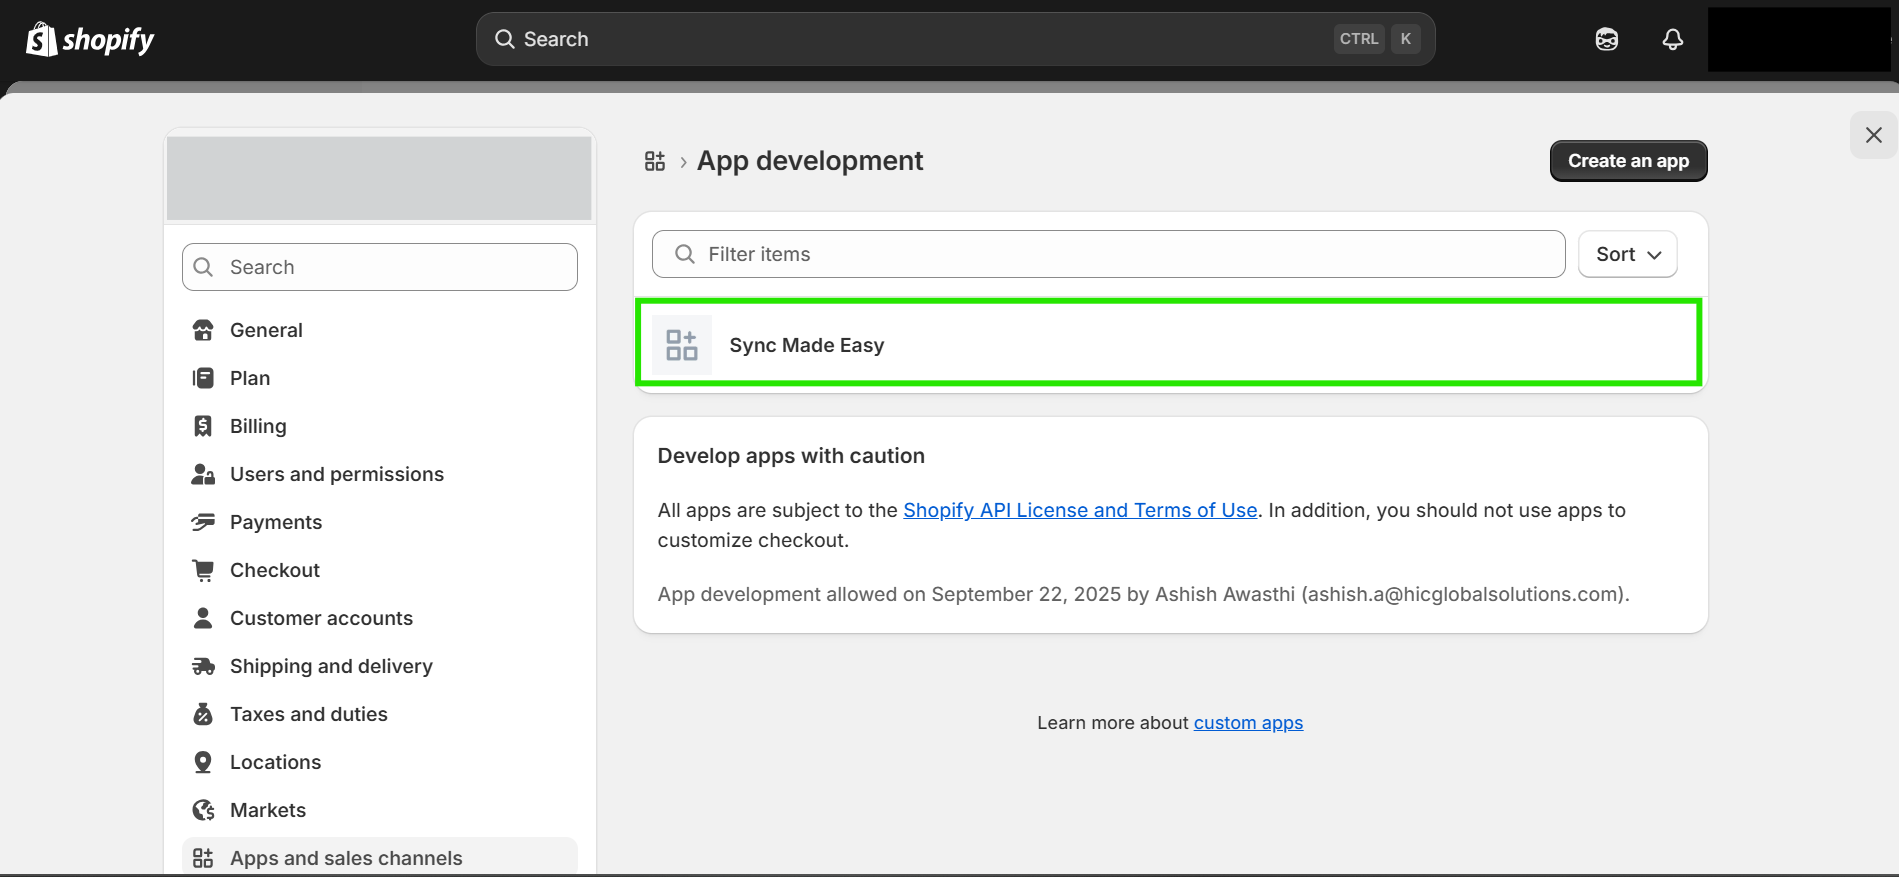This screenshot has height=877, width=1899.
Task: Open Users and permissions settings
Action: coord(336,474)
